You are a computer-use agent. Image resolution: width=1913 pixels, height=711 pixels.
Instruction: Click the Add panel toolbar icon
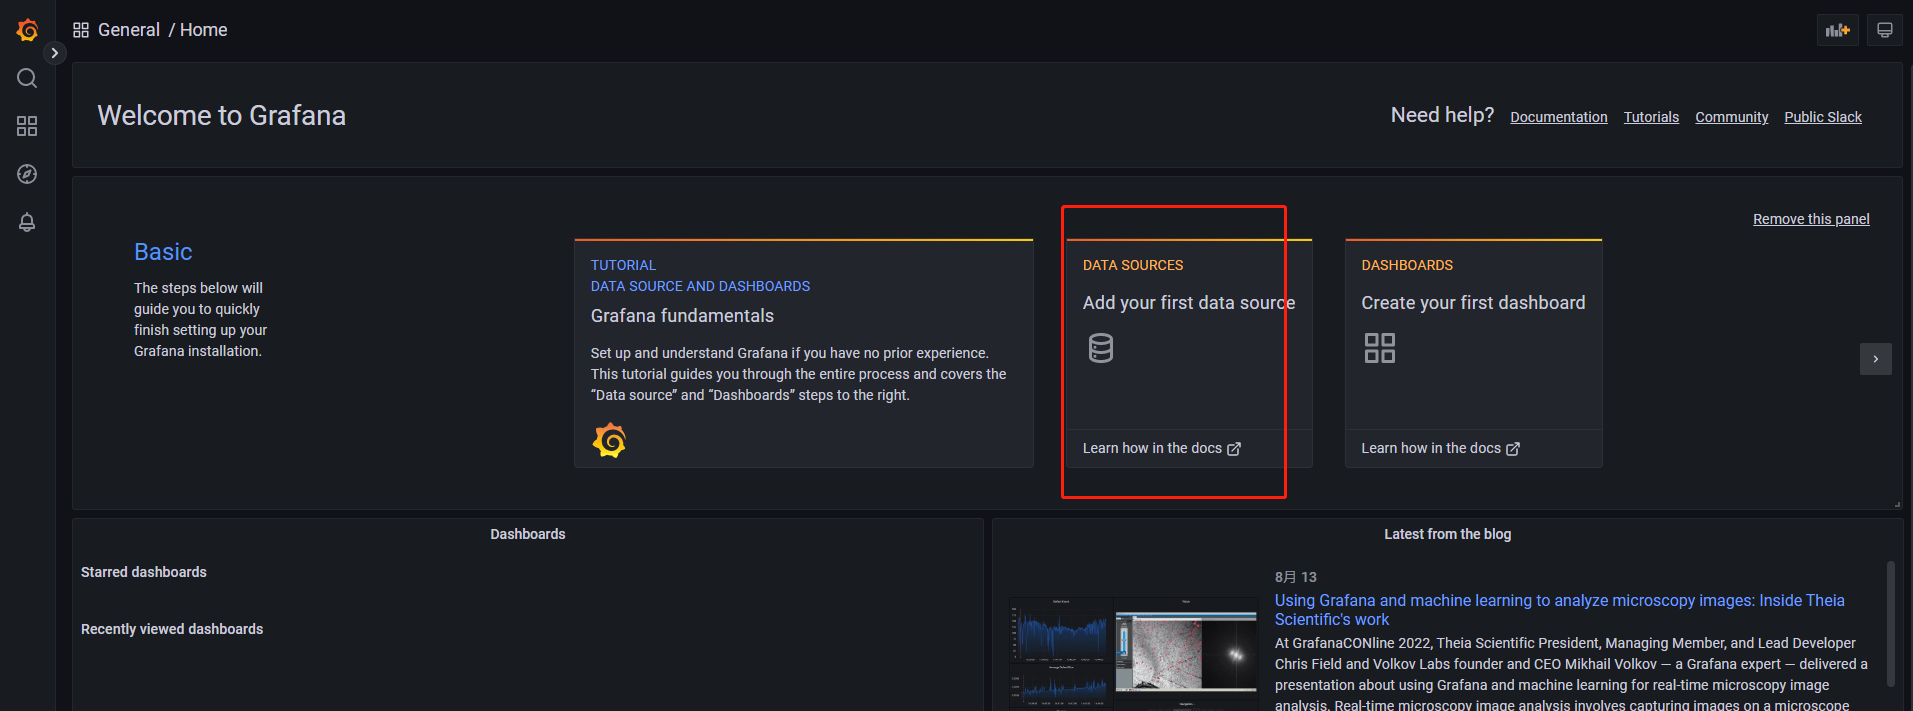pos(1838,30)
